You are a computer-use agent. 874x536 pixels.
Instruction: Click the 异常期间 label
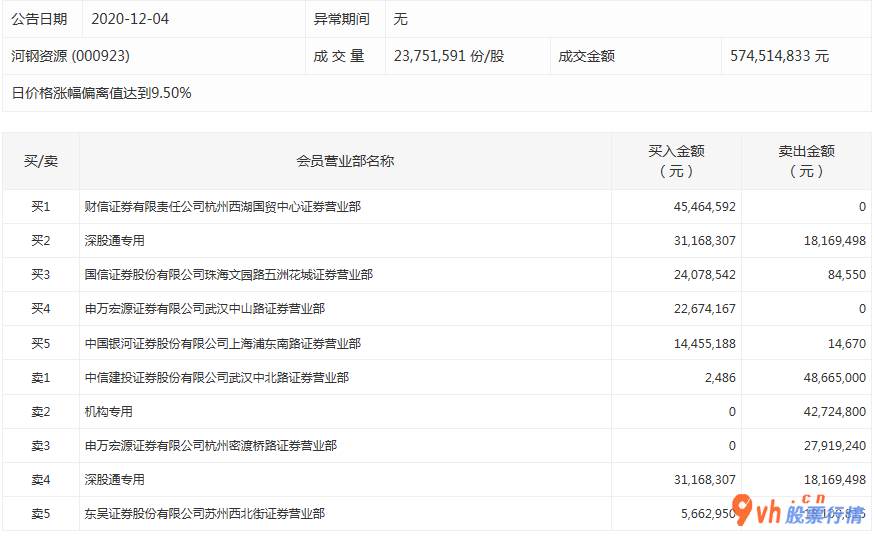[341, 19]
